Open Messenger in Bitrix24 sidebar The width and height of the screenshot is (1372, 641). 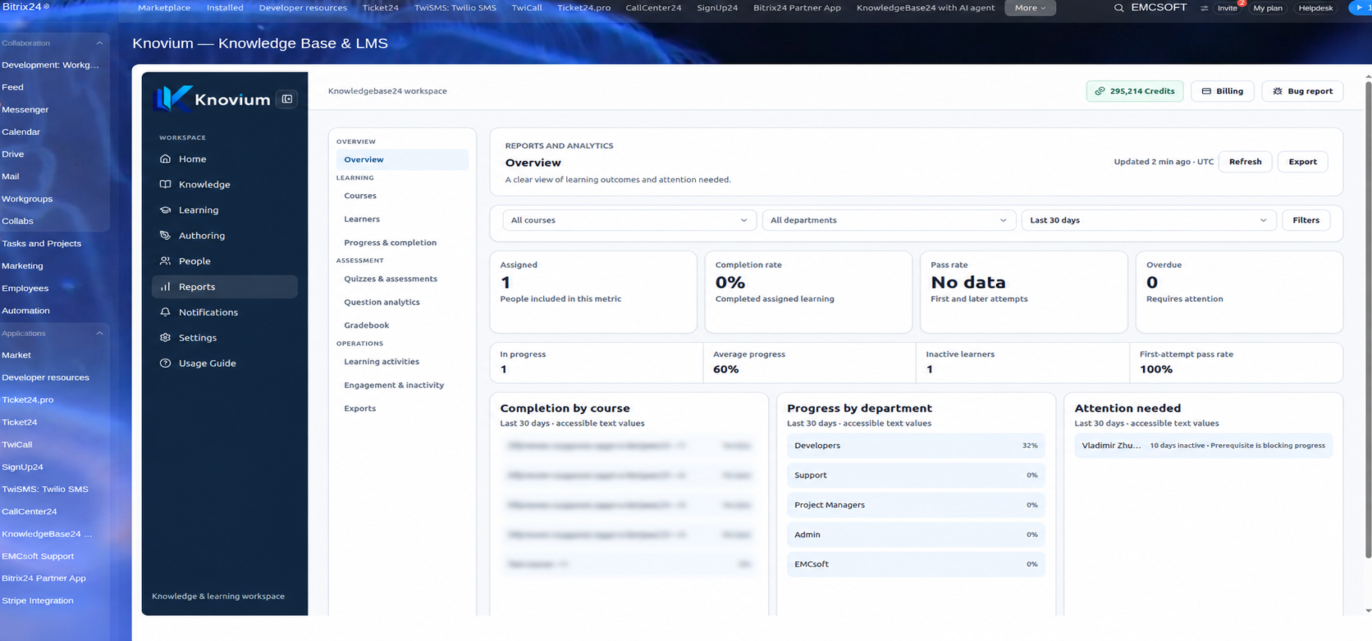pos(25,109)
